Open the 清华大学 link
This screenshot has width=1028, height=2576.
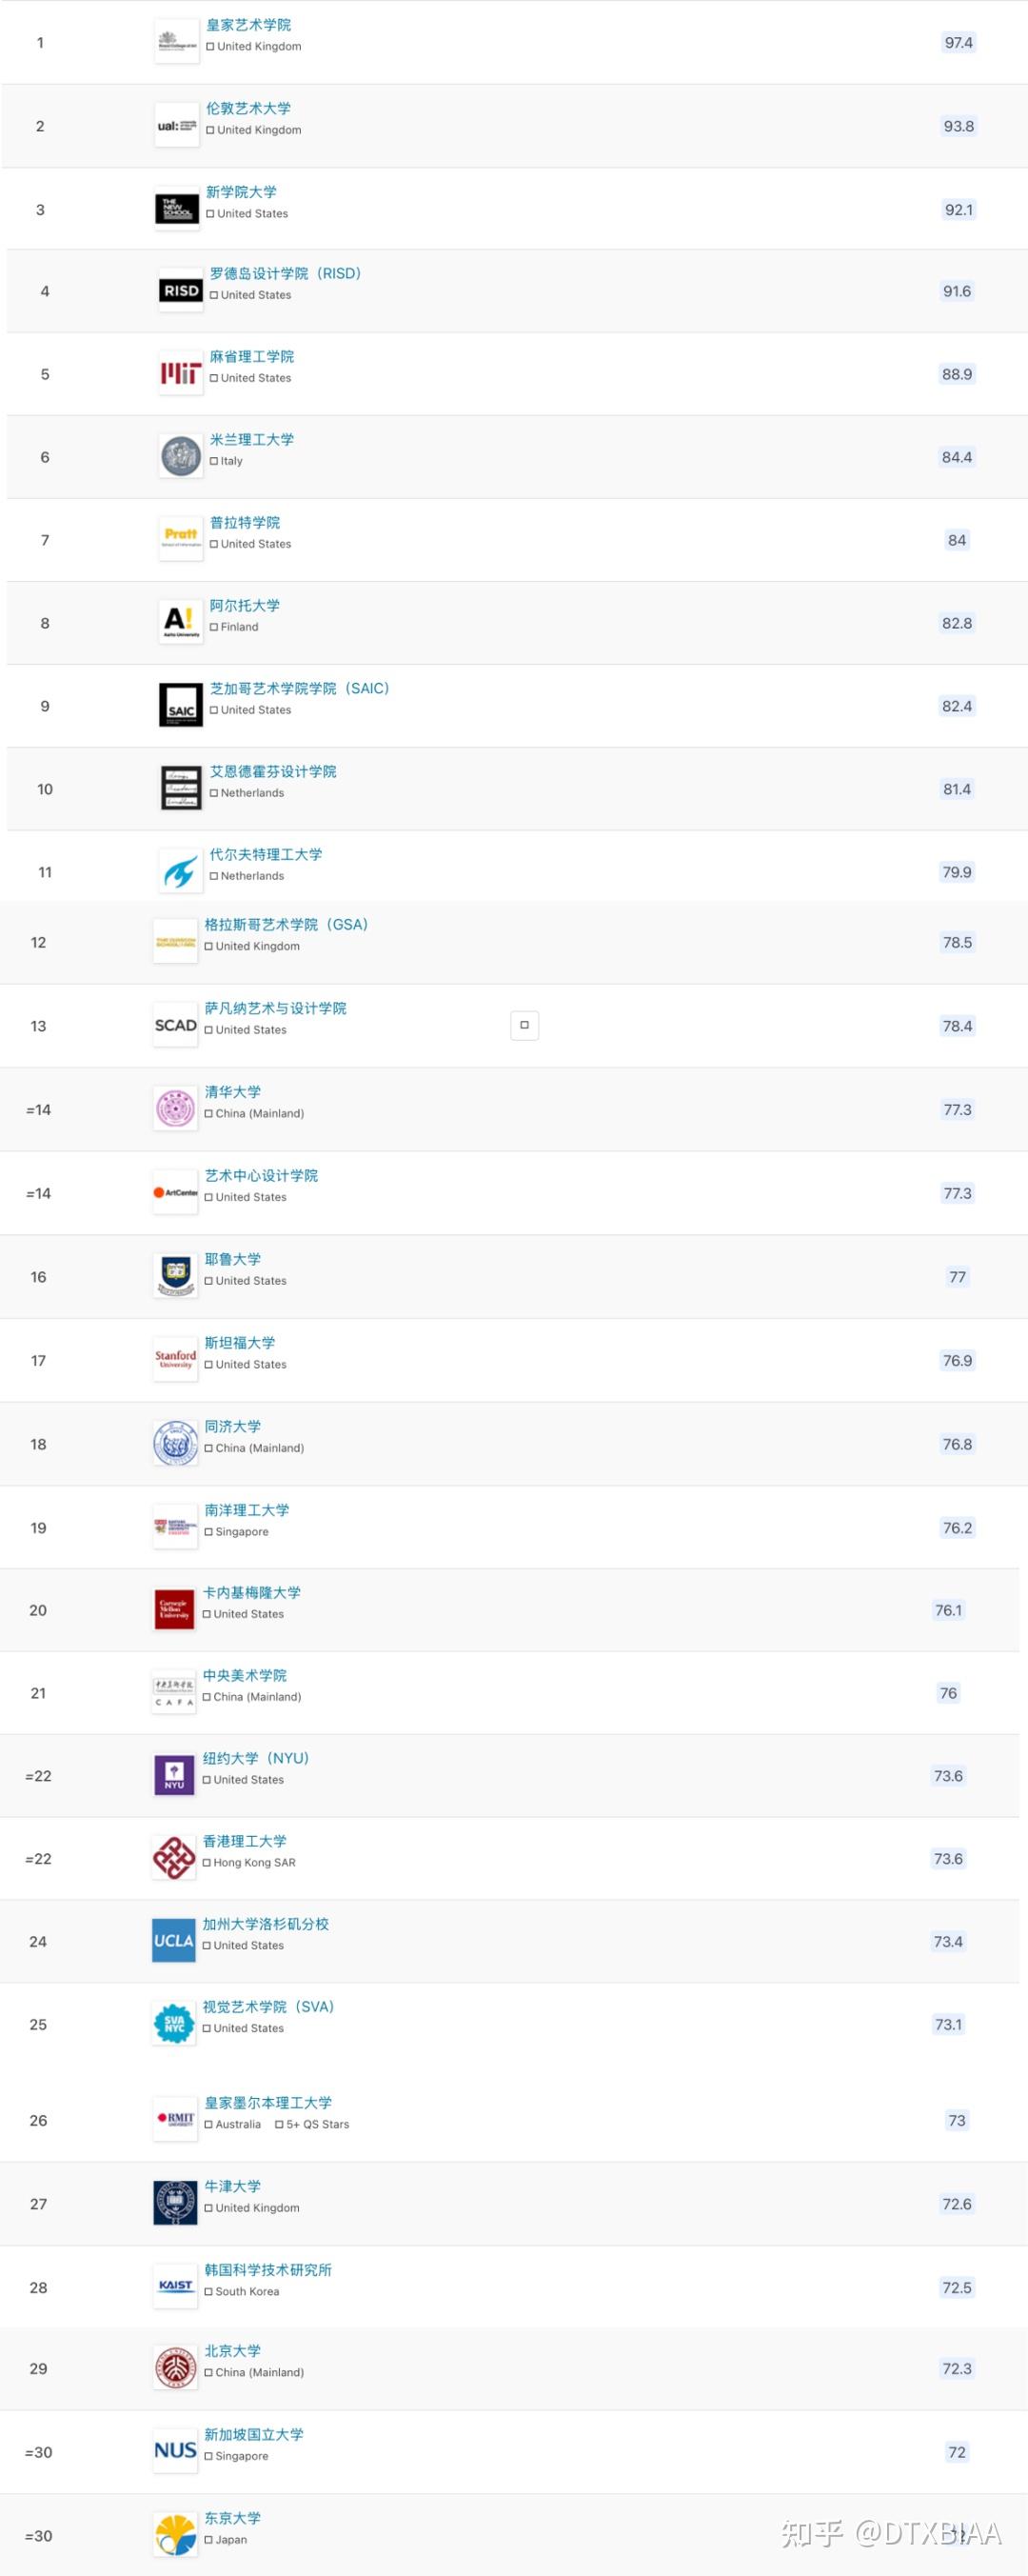(233, 1092)
